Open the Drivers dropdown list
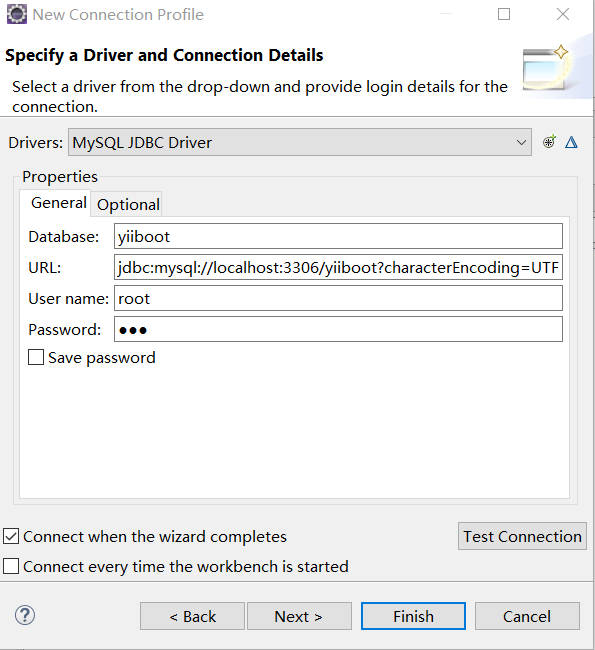The image size is (595, 650). click(x=300, y=142)
